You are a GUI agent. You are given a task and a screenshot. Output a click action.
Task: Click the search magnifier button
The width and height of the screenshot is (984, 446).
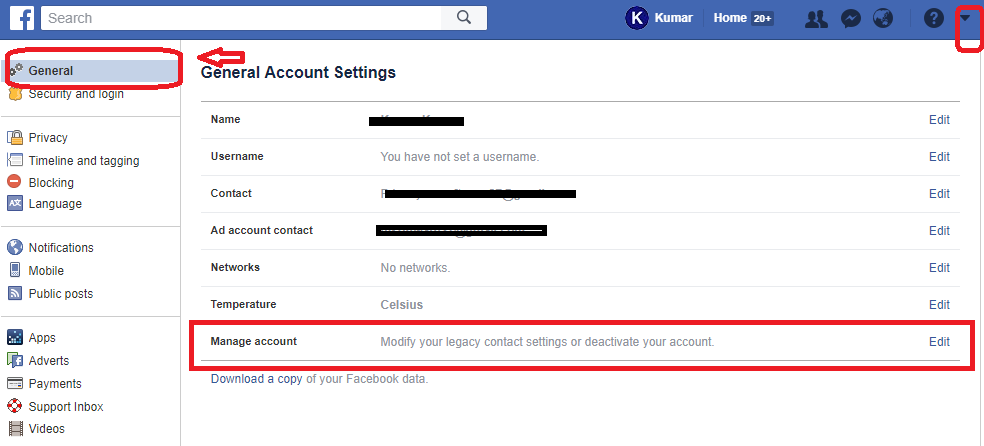click(464, 18)
